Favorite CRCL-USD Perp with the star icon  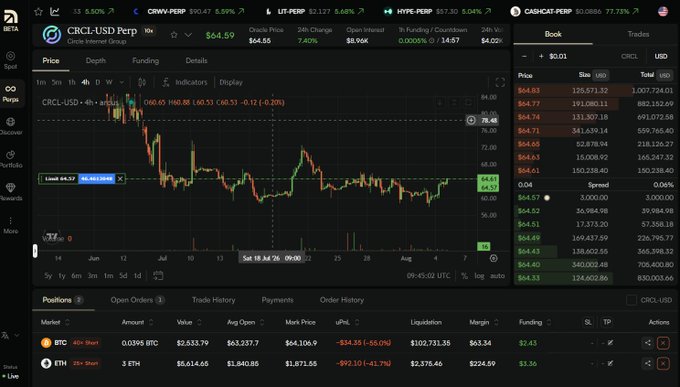pos(174,35)
